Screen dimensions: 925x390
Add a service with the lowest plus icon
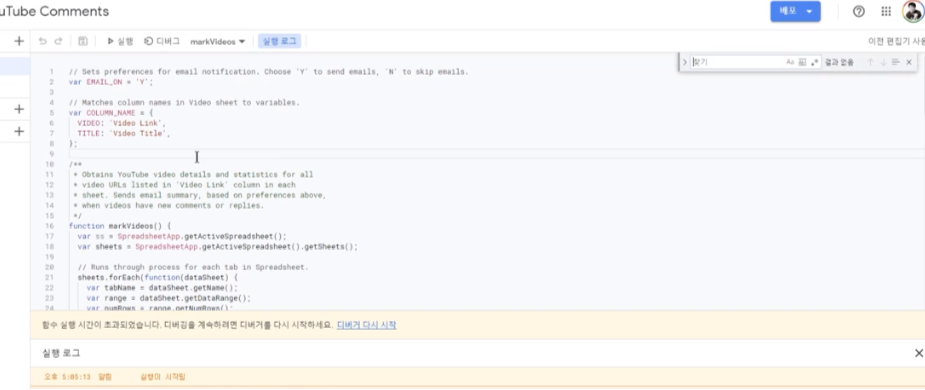pyautogui.click(x=19, y=131)
